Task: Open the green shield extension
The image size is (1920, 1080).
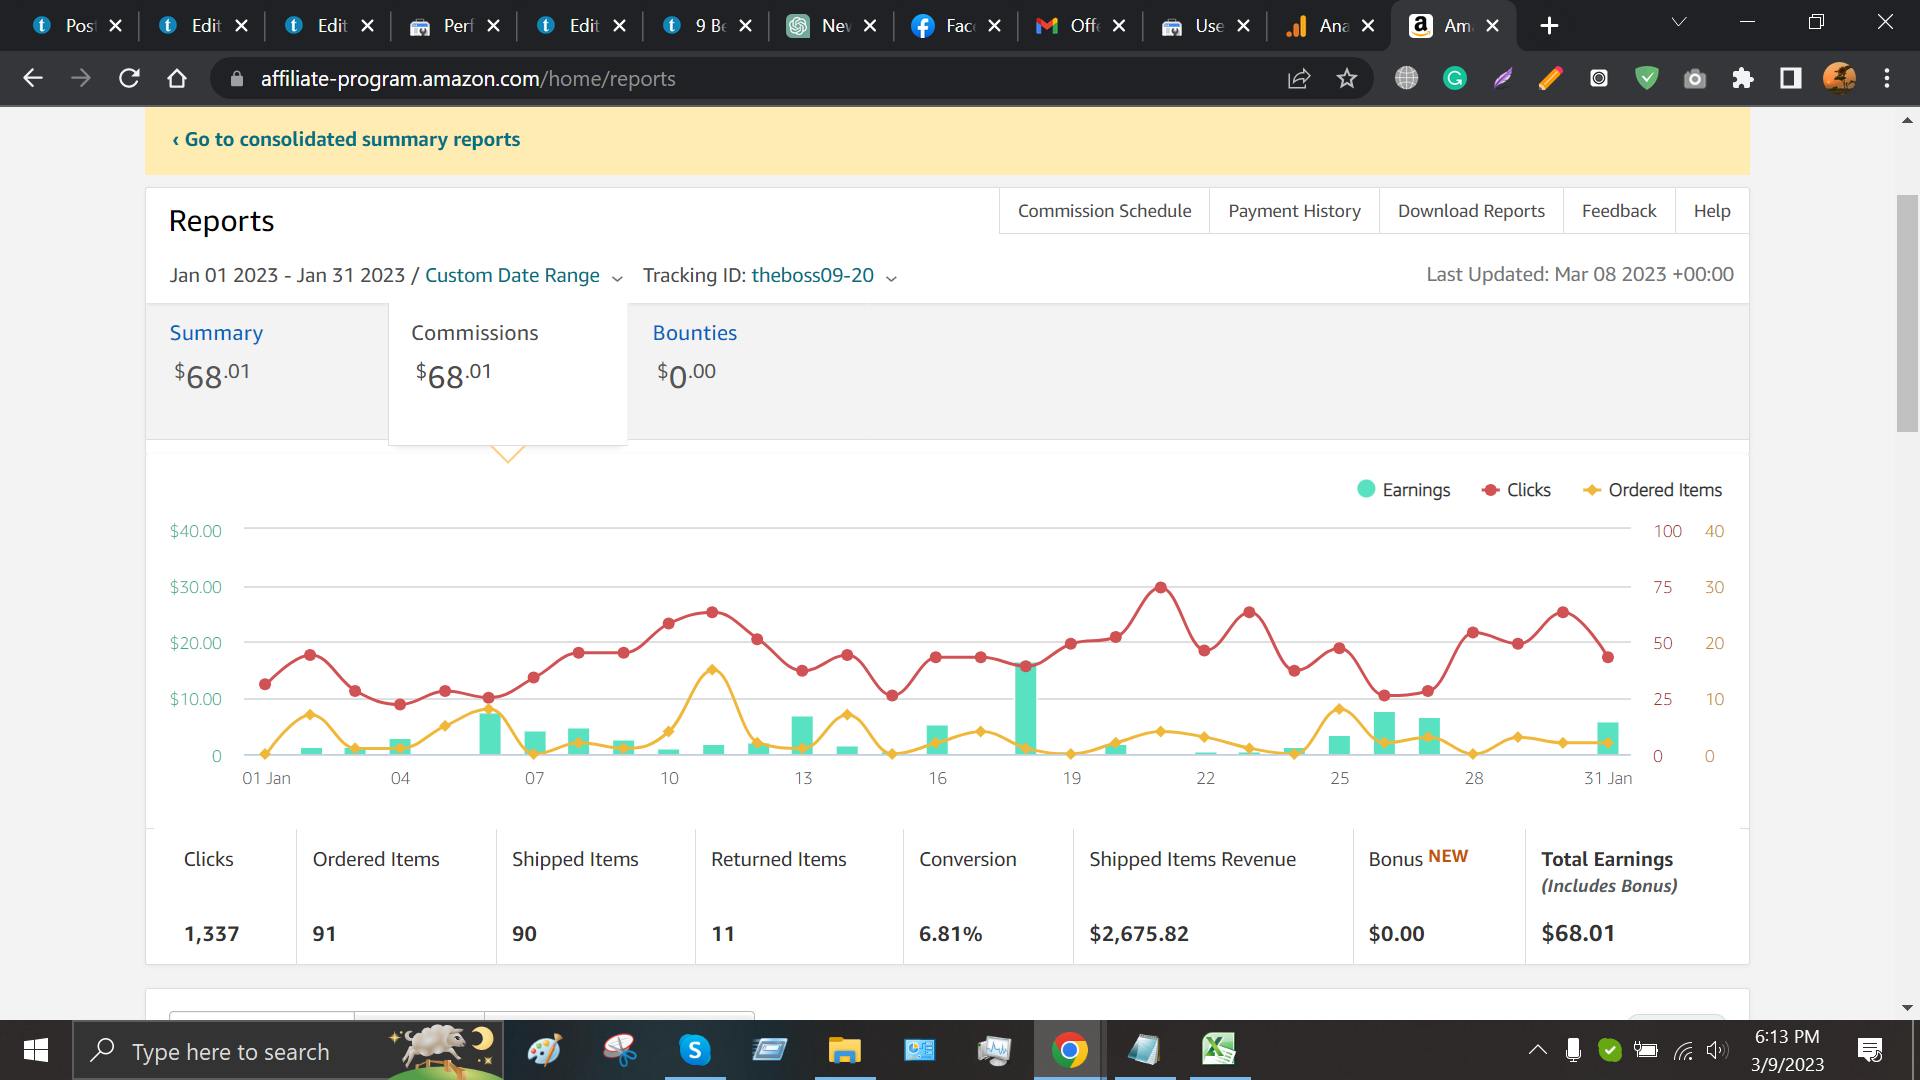Action: tap(1647, 78)
